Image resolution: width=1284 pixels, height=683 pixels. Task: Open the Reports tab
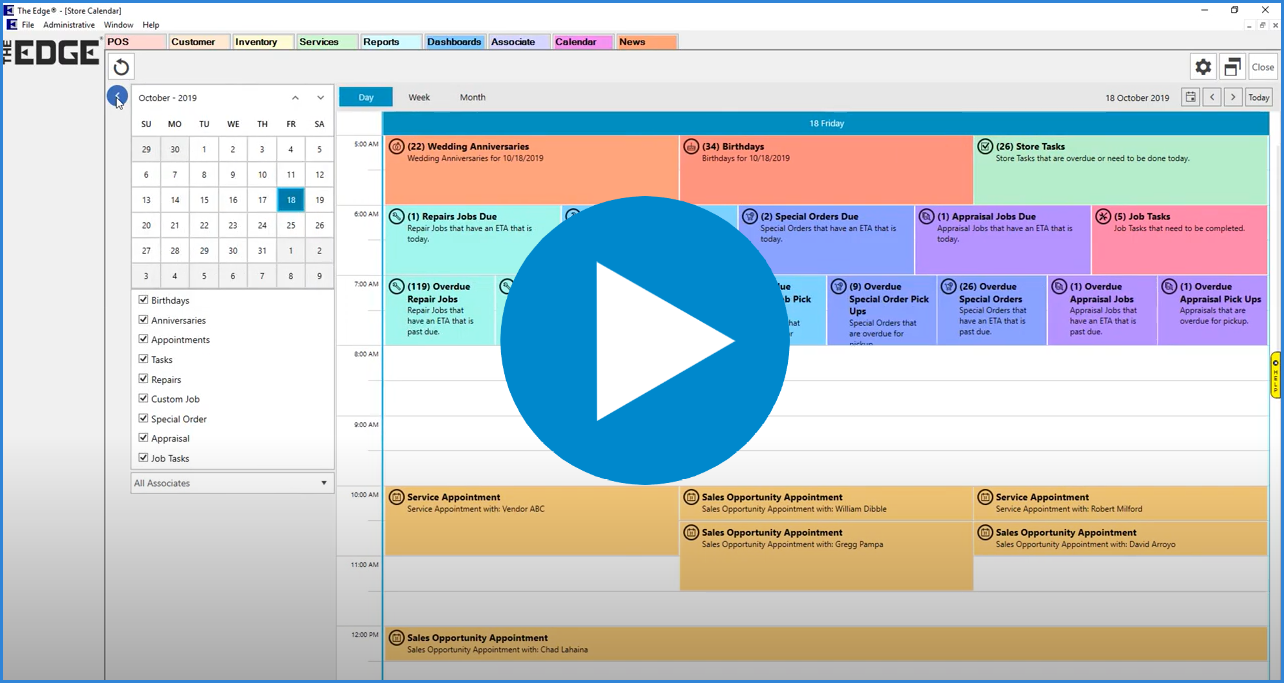coord(390,42)
